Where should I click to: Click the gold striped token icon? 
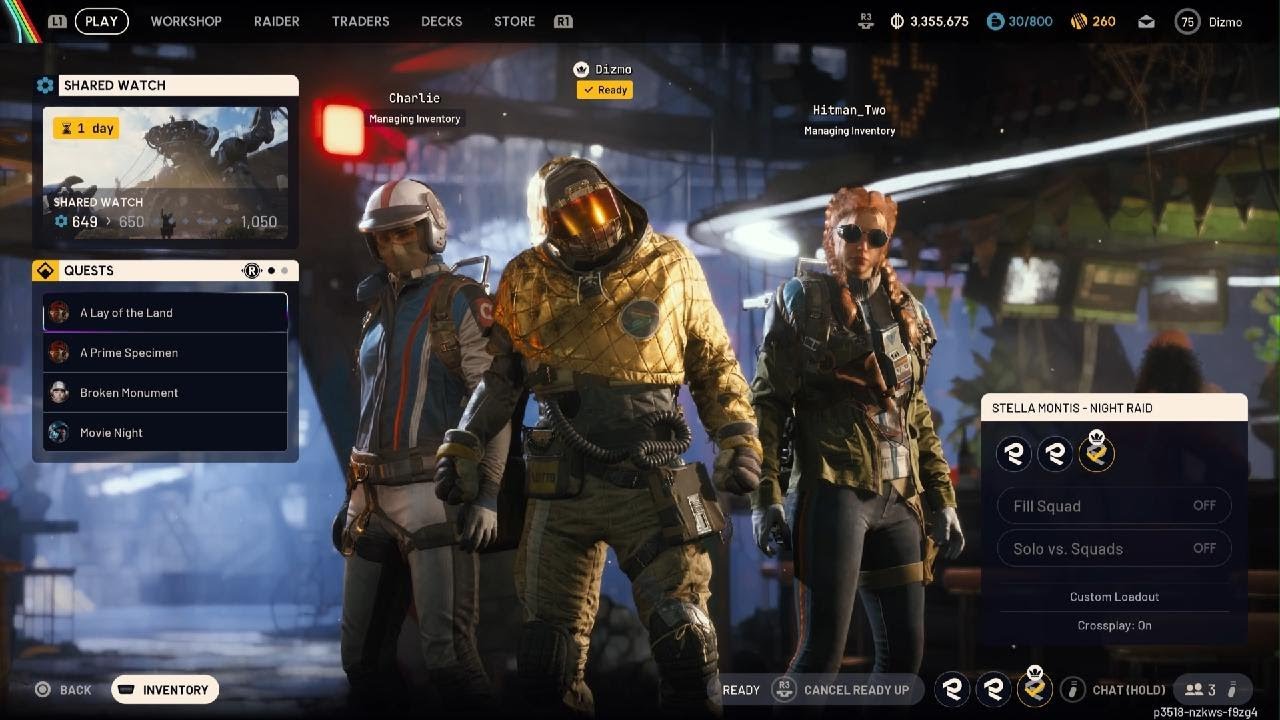[x=1079, y=21]
